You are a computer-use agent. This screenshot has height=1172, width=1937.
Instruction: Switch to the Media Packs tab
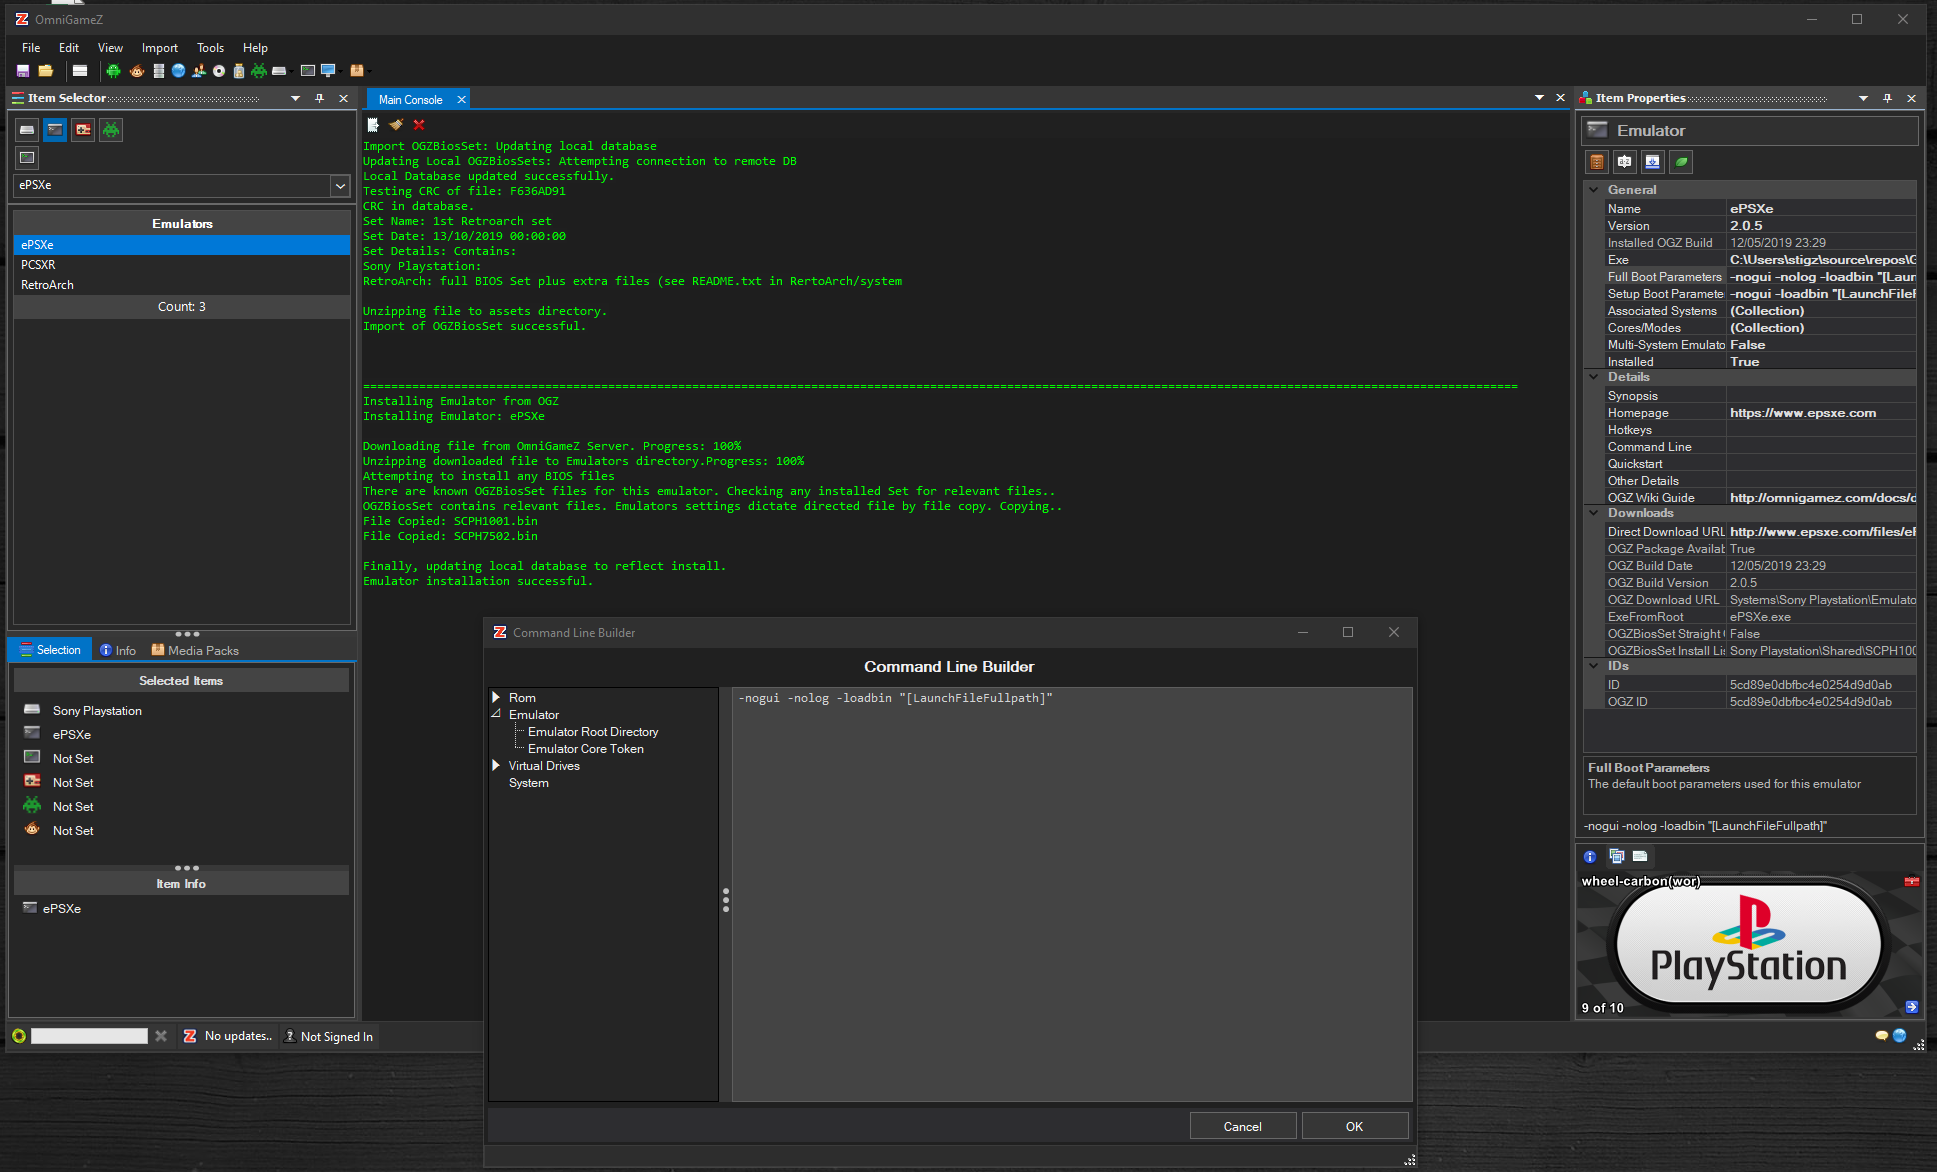pos(195,650)
